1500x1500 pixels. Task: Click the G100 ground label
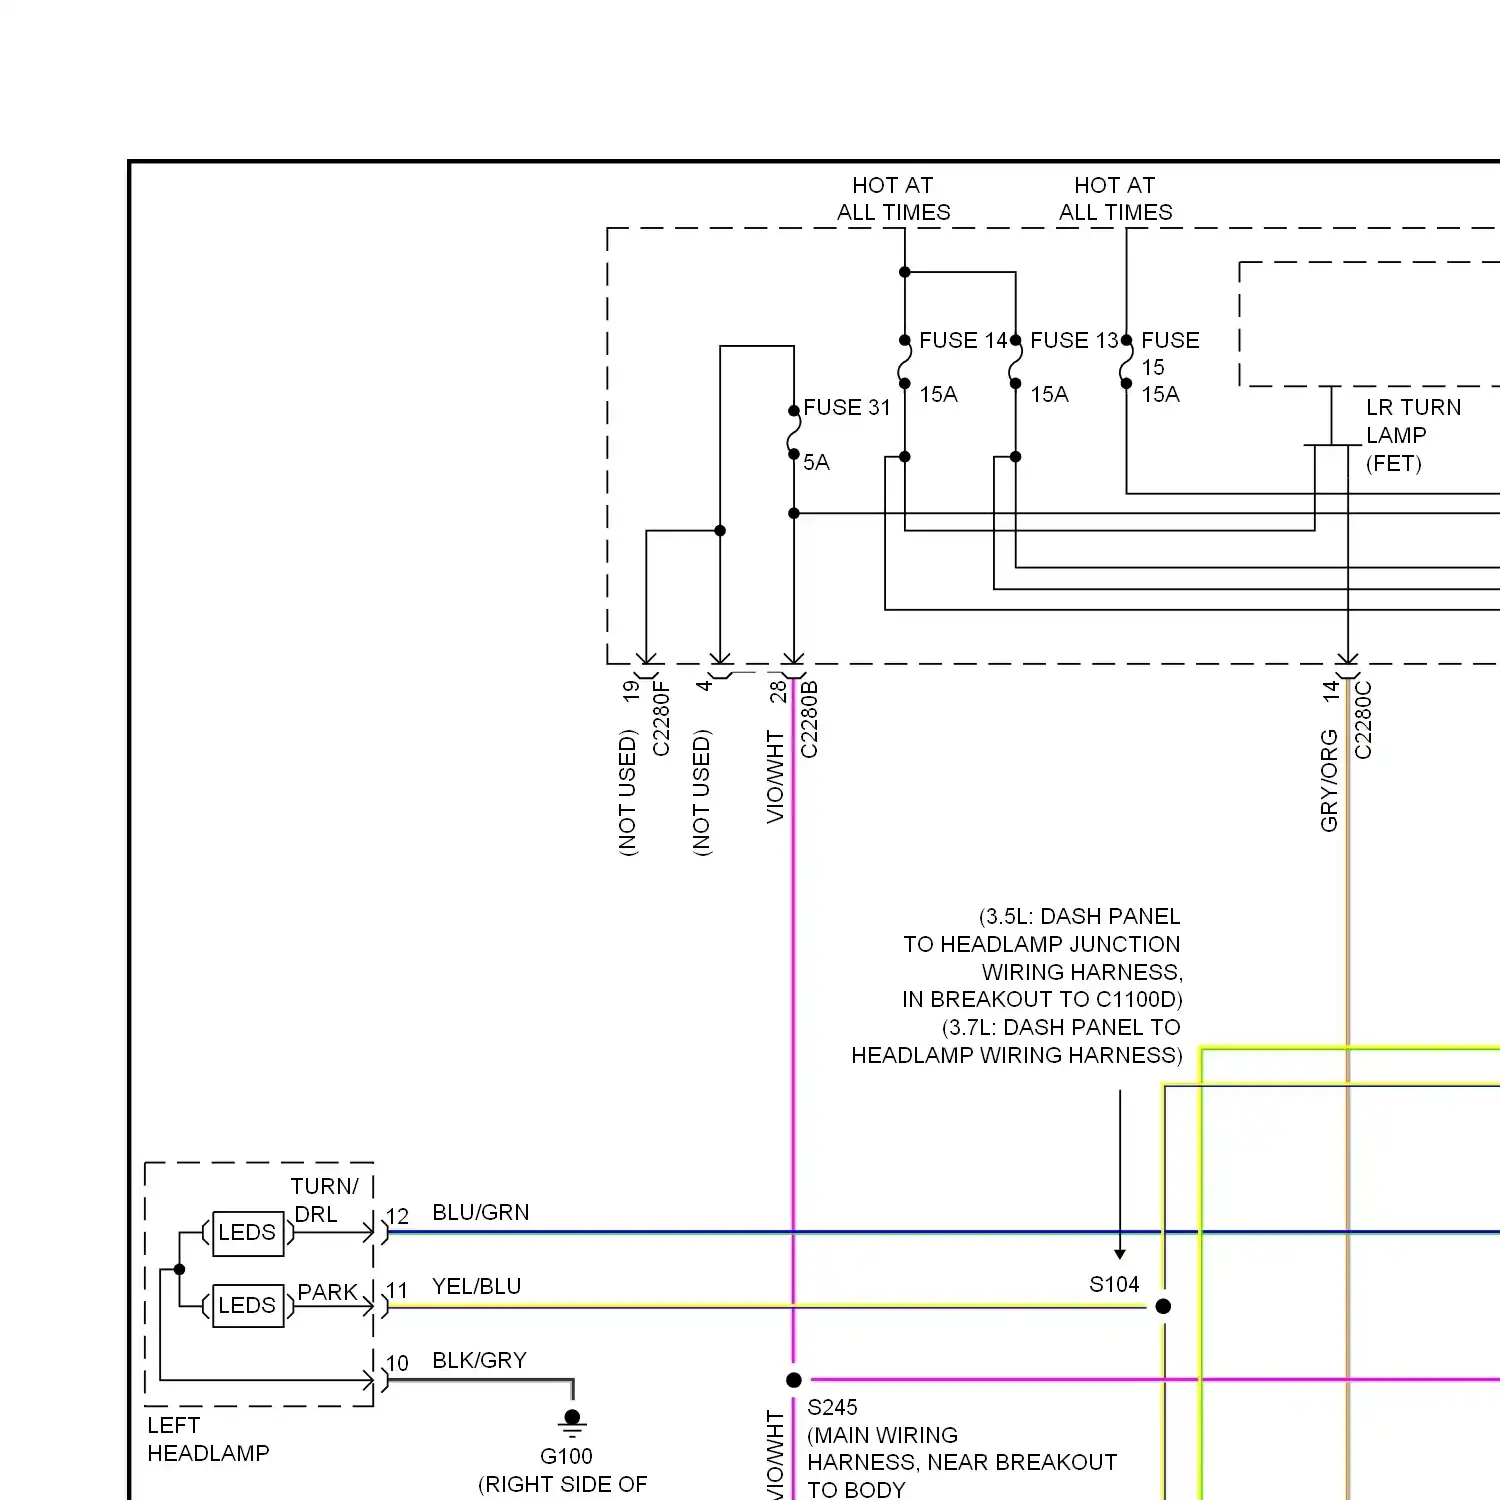566,1456
